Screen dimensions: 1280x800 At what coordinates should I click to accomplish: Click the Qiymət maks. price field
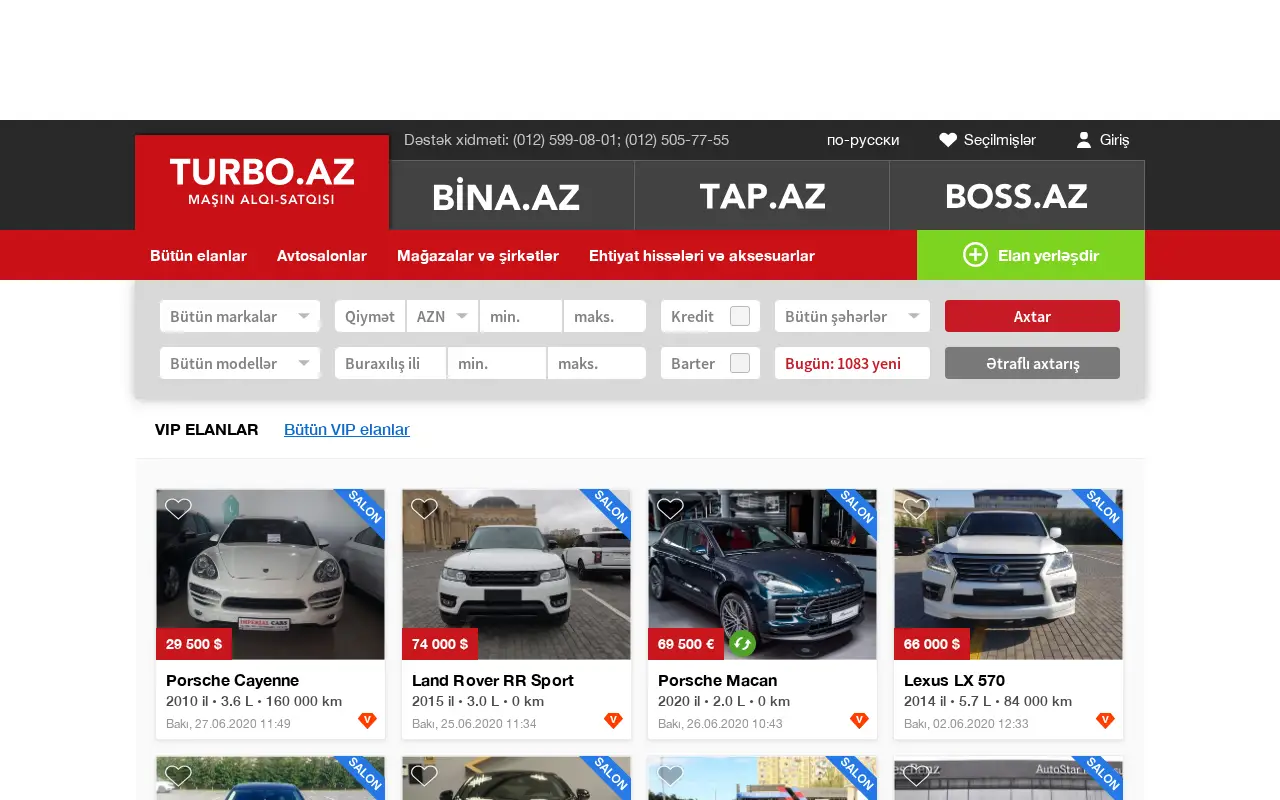pyautogui.click(x=605, y=316)
